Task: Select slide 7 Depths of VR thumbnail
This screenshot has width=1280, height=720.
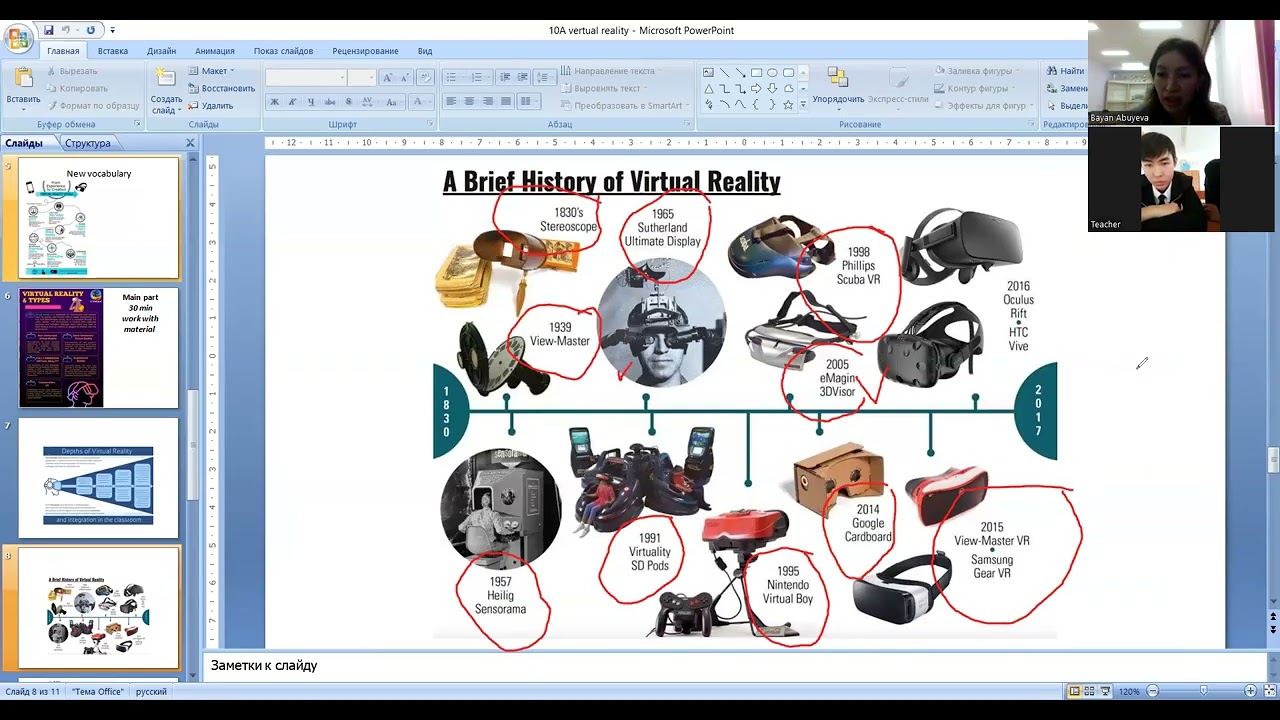Action: [98, 478]
